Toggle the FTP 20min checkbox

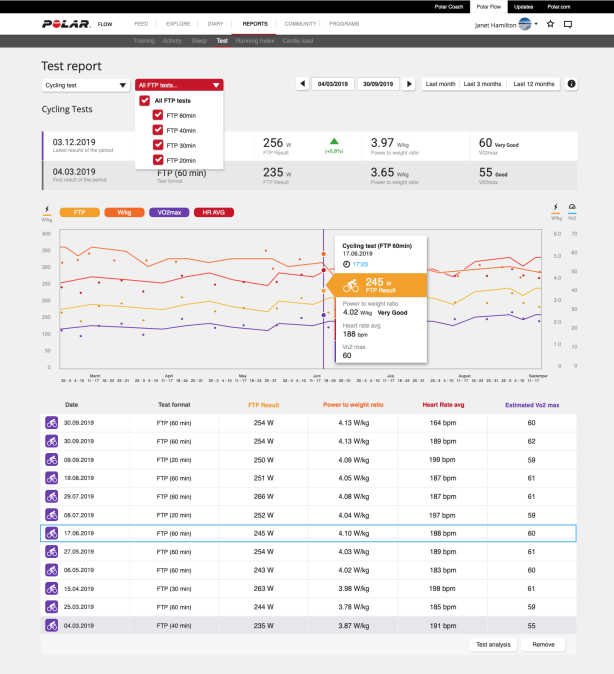click(x=157, y=160)
